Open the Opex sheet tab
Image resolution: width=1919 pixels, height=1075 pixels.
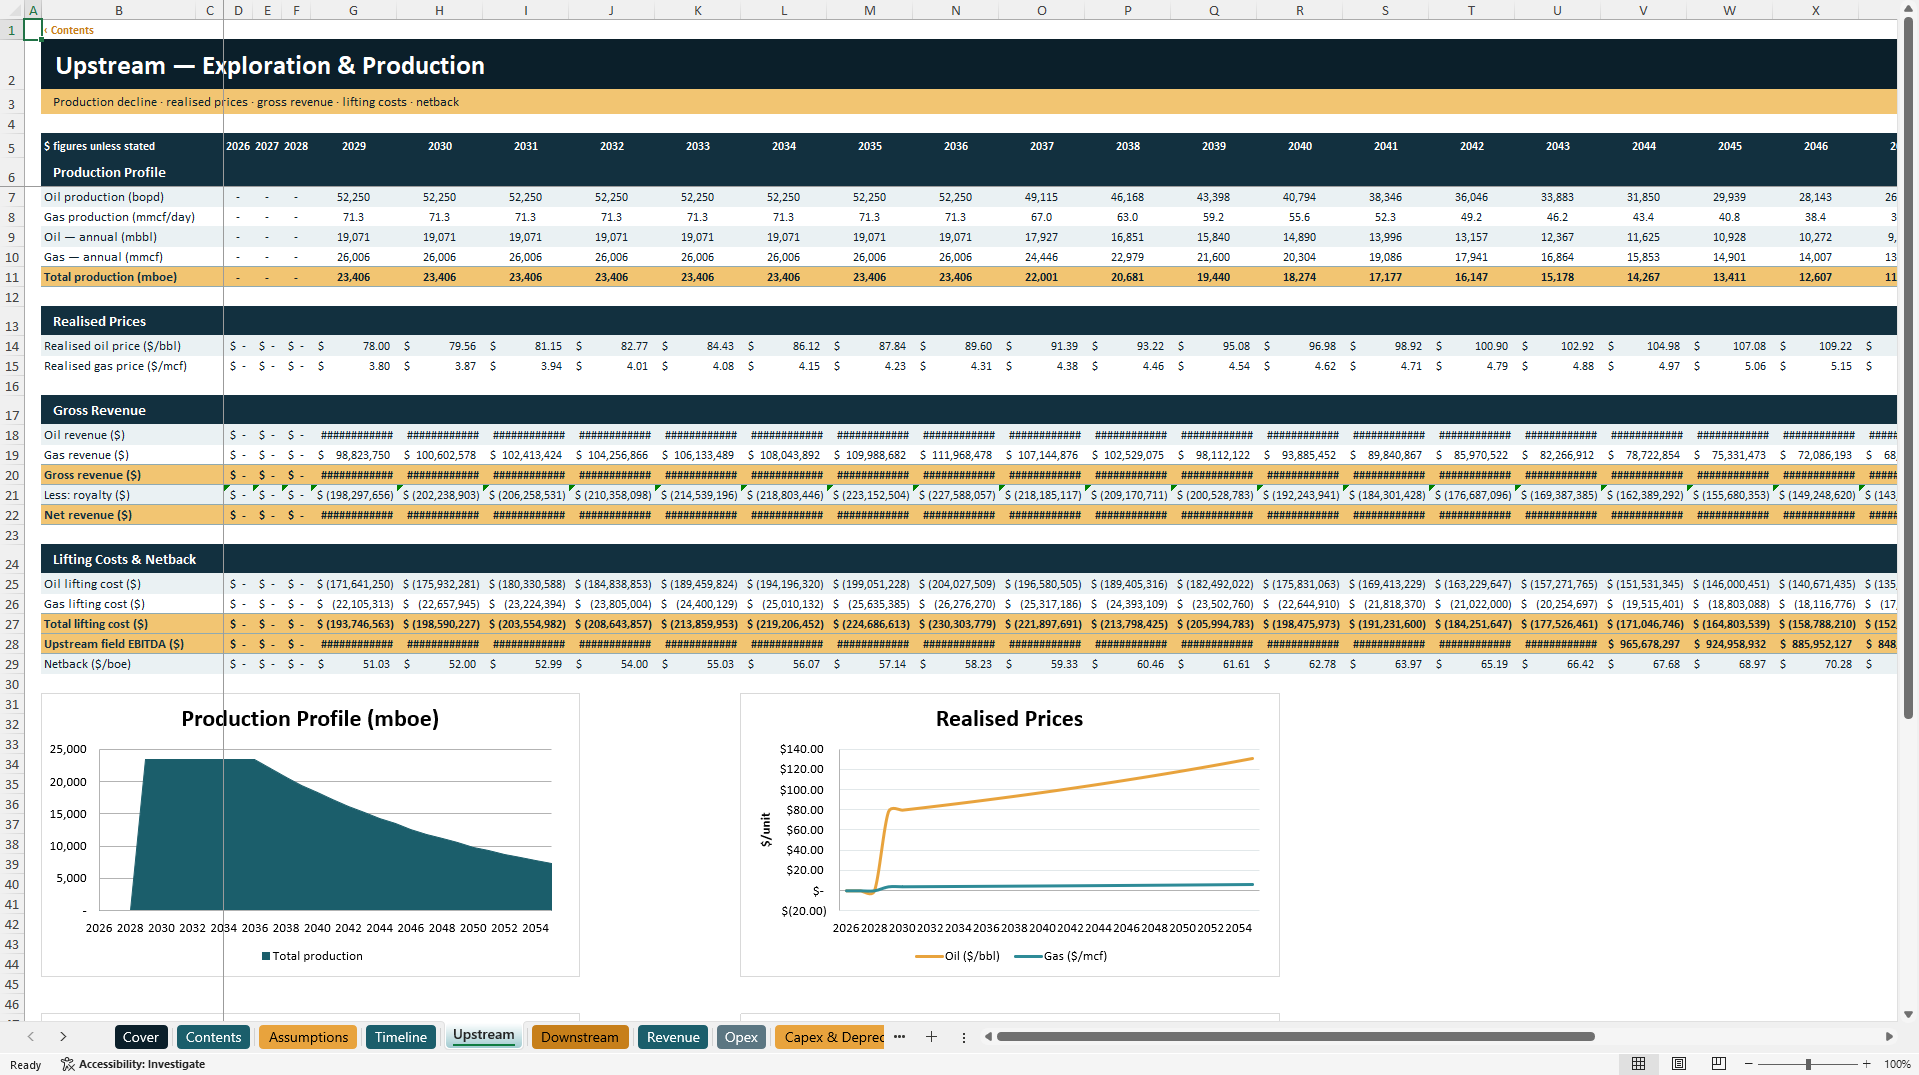click(x=741, y=1037)
